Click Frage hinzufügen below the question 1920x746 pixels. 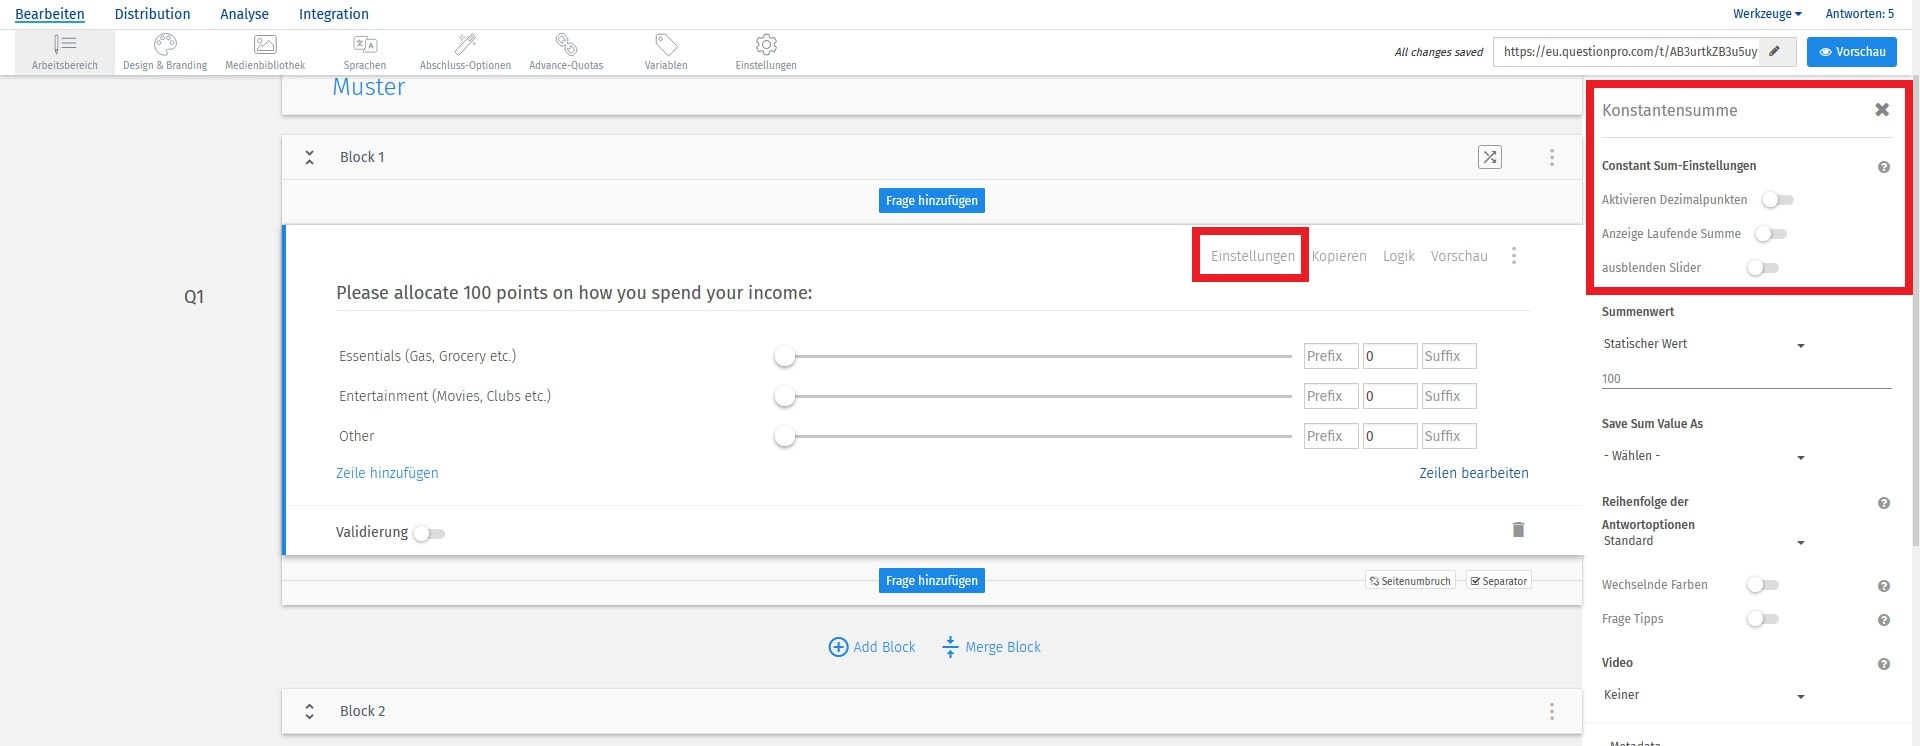(932, 581)
